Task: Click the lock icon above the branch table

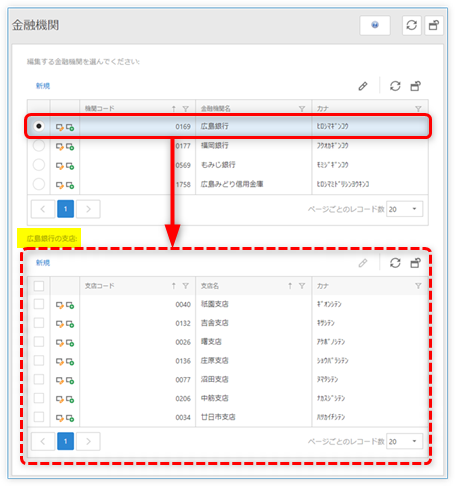Action: coord(415,263)
